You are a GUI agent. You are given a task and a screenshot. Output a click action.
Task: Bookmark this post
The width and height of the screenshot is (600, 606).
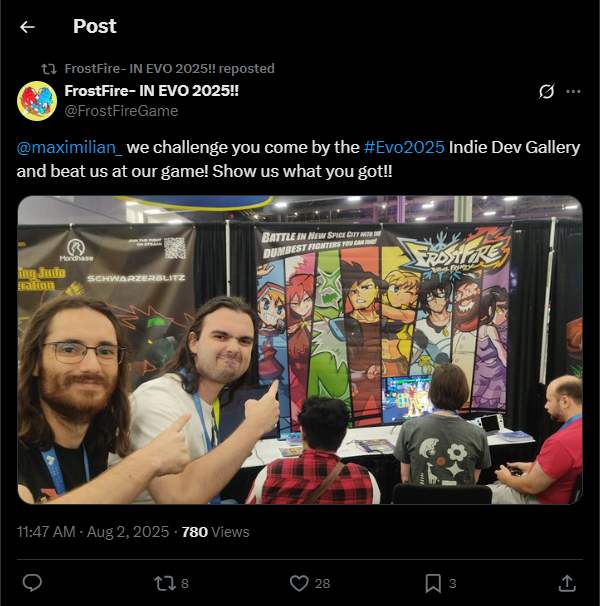tap(433, 583)
